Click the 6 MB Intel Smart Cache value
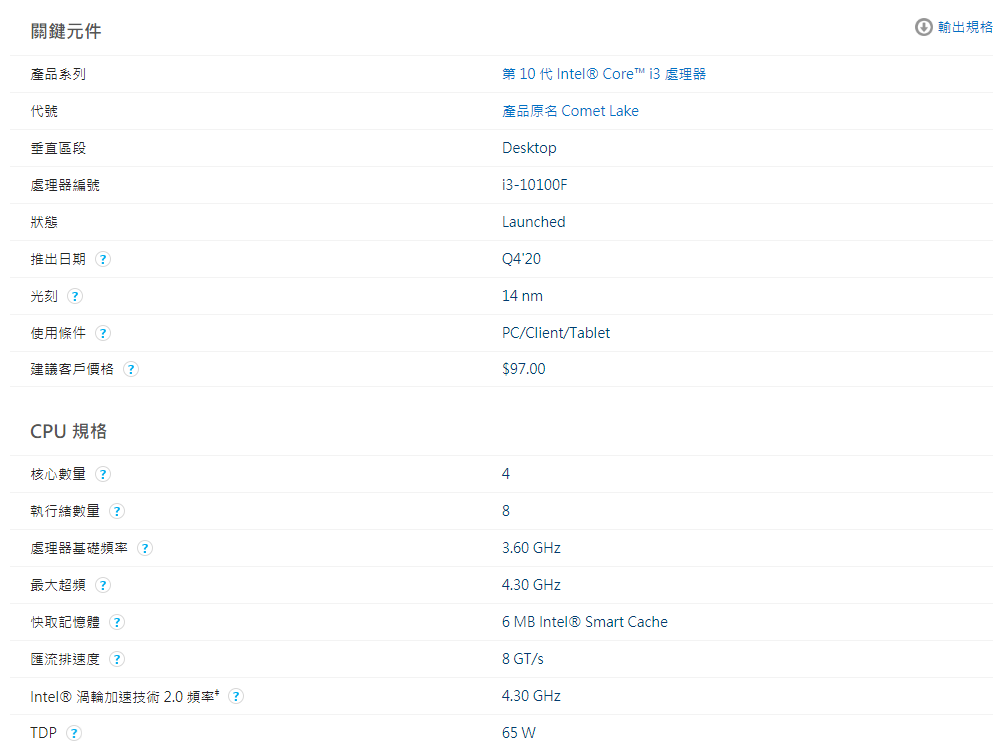This screenshot has height=750, width=1006. (584, 622)
